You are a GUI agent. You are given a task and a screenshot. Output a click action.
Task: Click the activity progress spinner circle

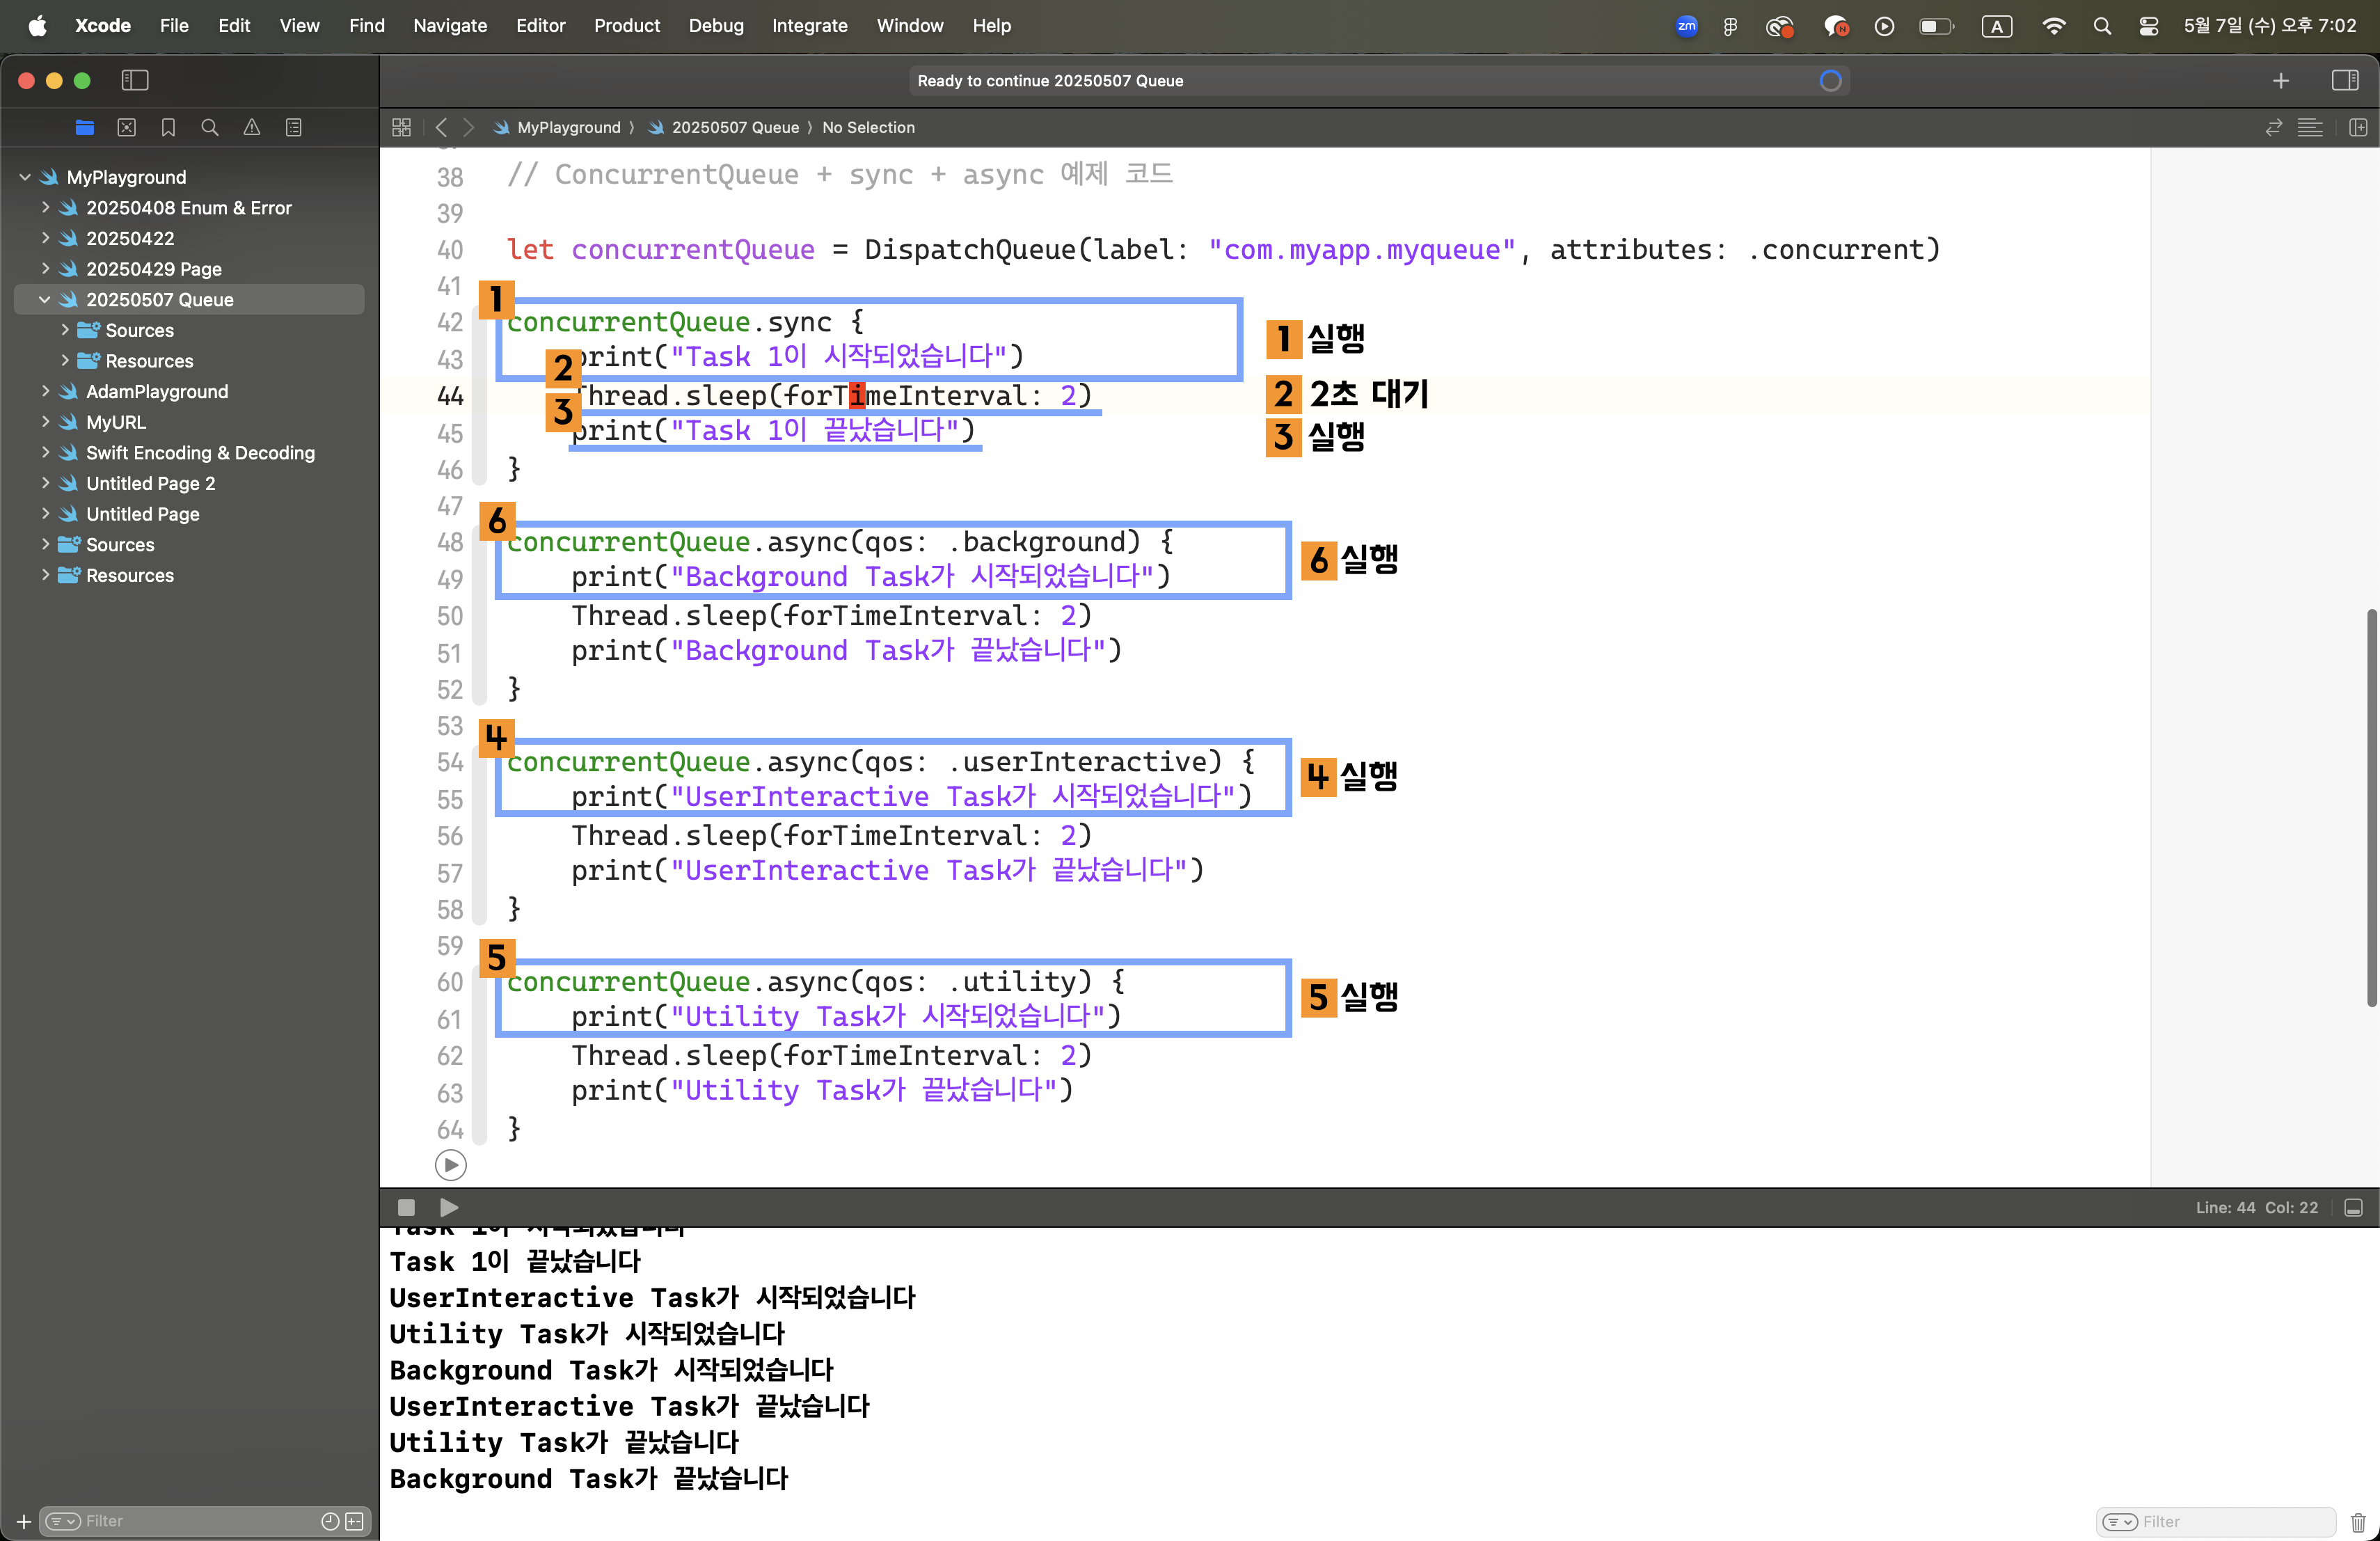click(1830, 81)
